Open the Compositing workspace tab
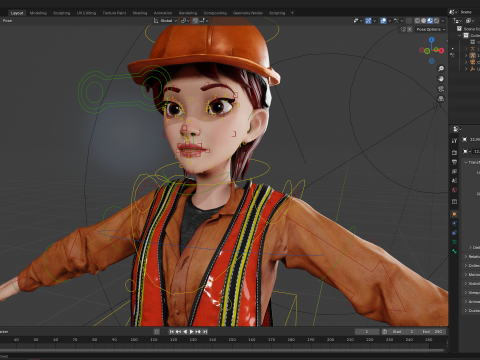Screen dimensions: 480x360 pos(215,13)
